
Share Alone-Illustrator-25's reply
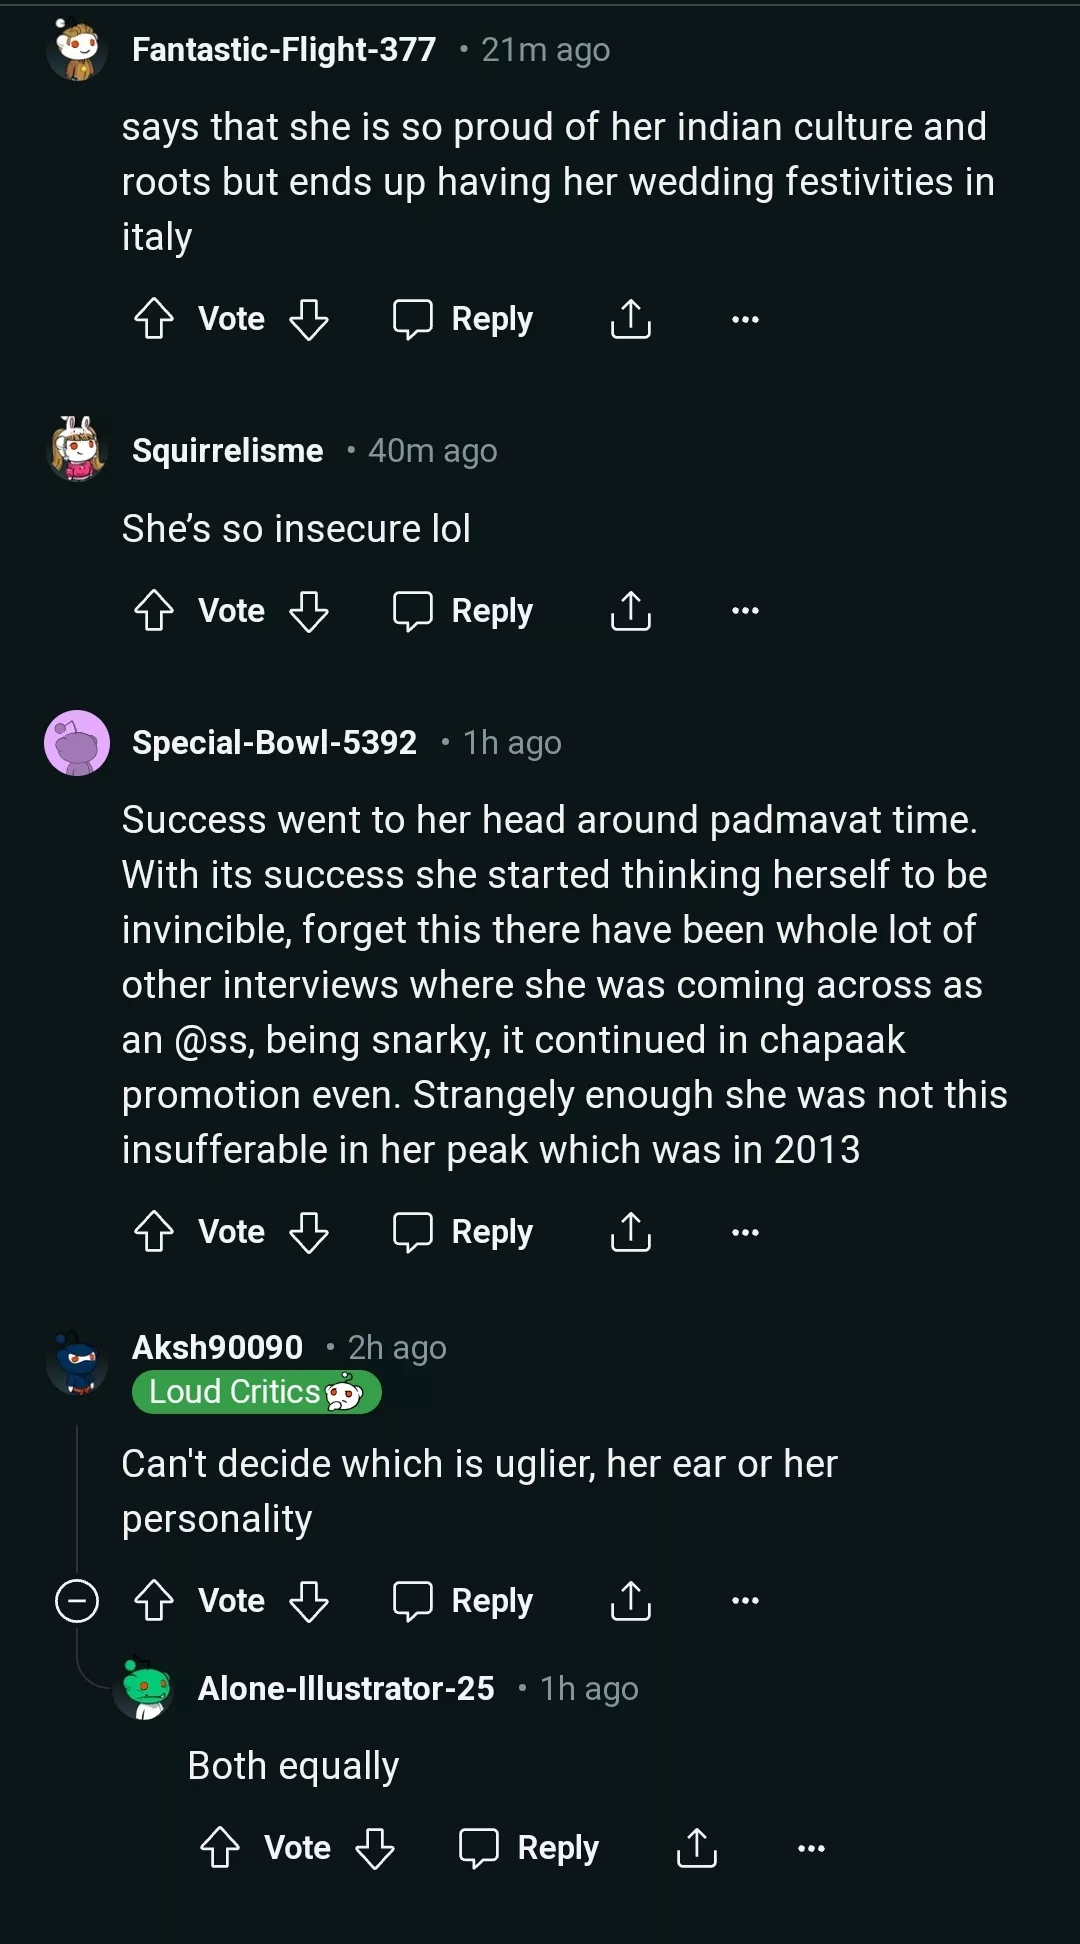[696, 1848]
